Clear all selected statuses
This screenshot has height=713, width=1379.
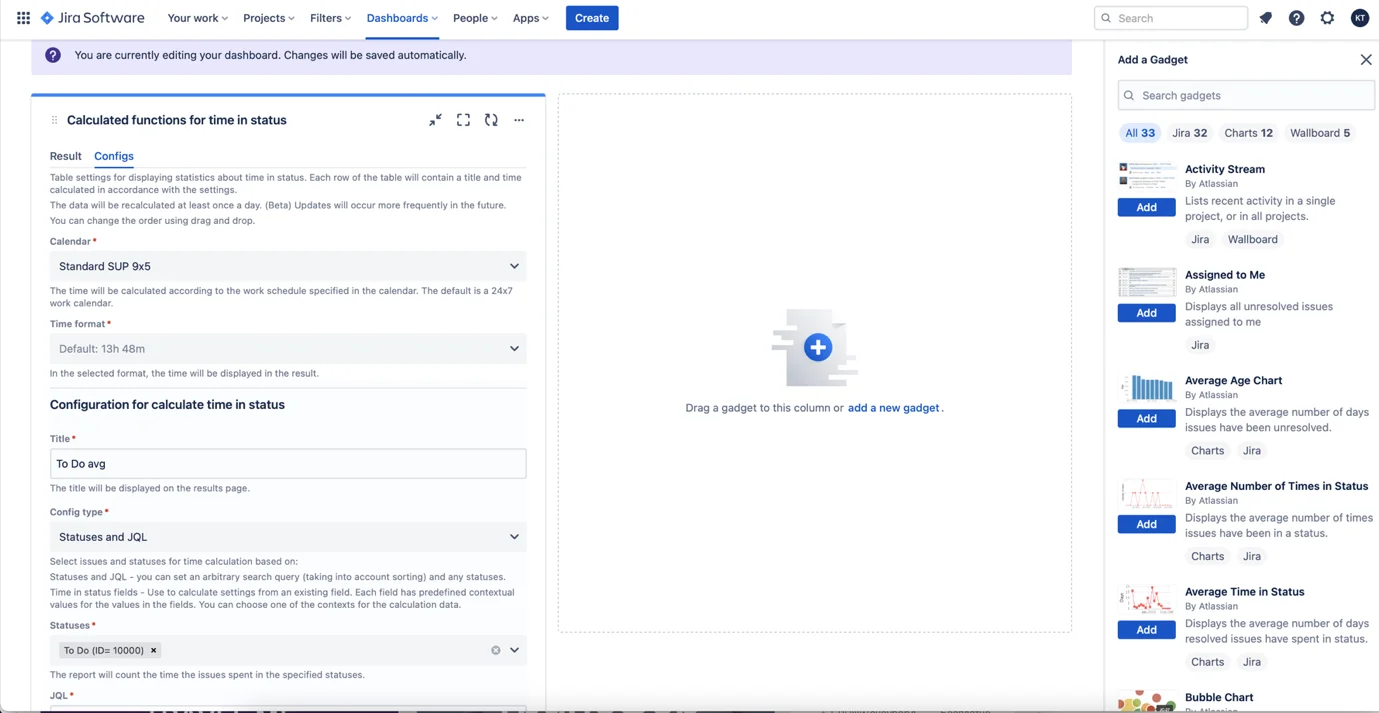click(495, 650)
